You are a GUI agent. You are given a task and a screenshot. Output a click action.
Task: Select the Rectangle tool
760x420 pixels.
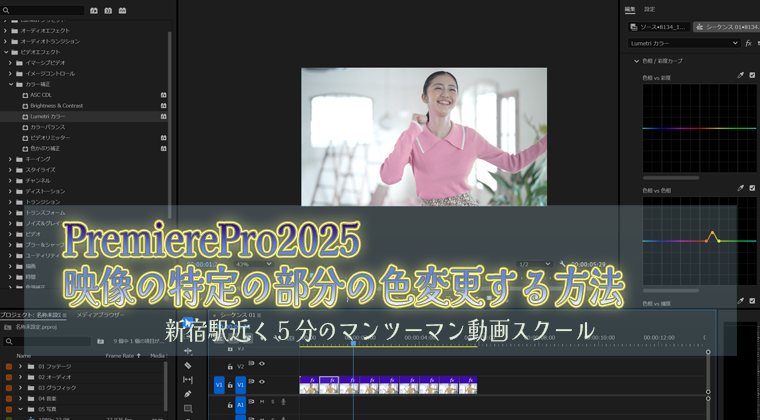(188, 409)
